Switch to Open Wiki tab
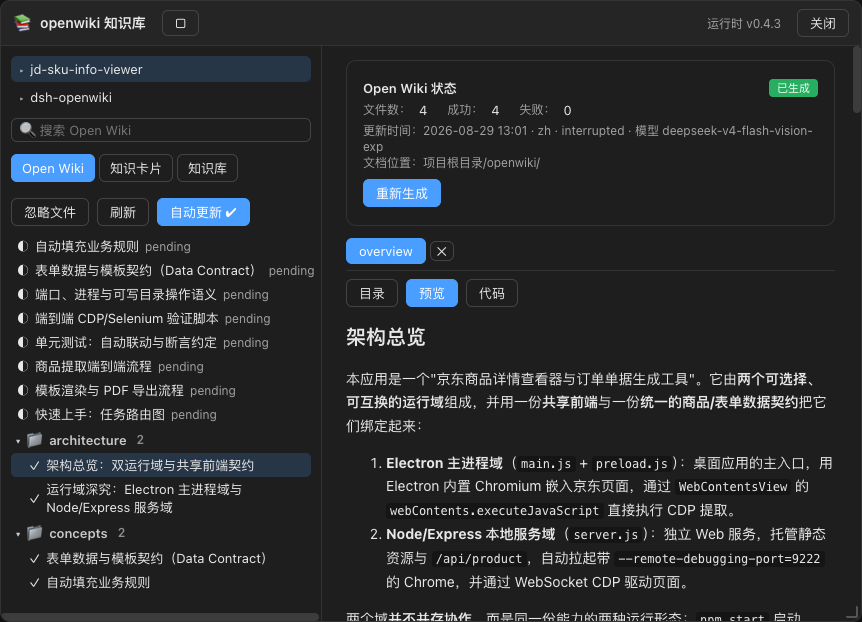The image size is (862, 622). (x=53, y=168)
